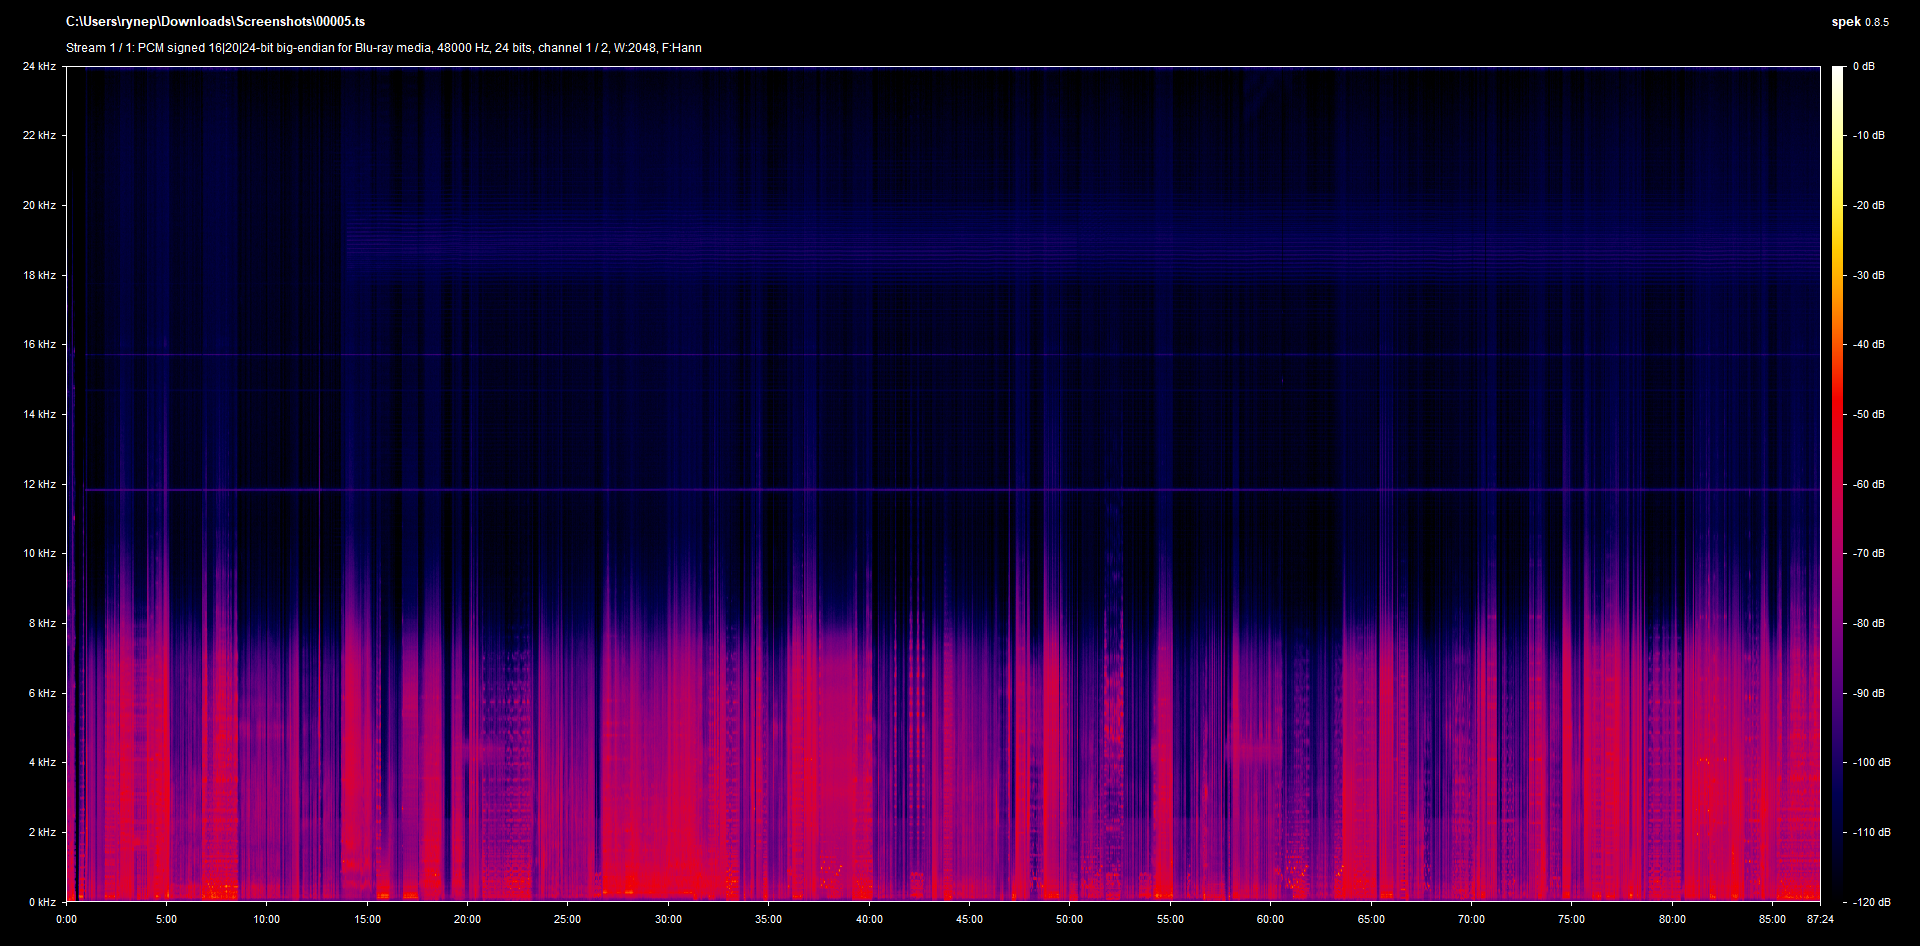Image resolution: width=1920 pixels, height=946 pixels.
Task: Select the -60 dB scale label
Action: [x=1867, y=484]
